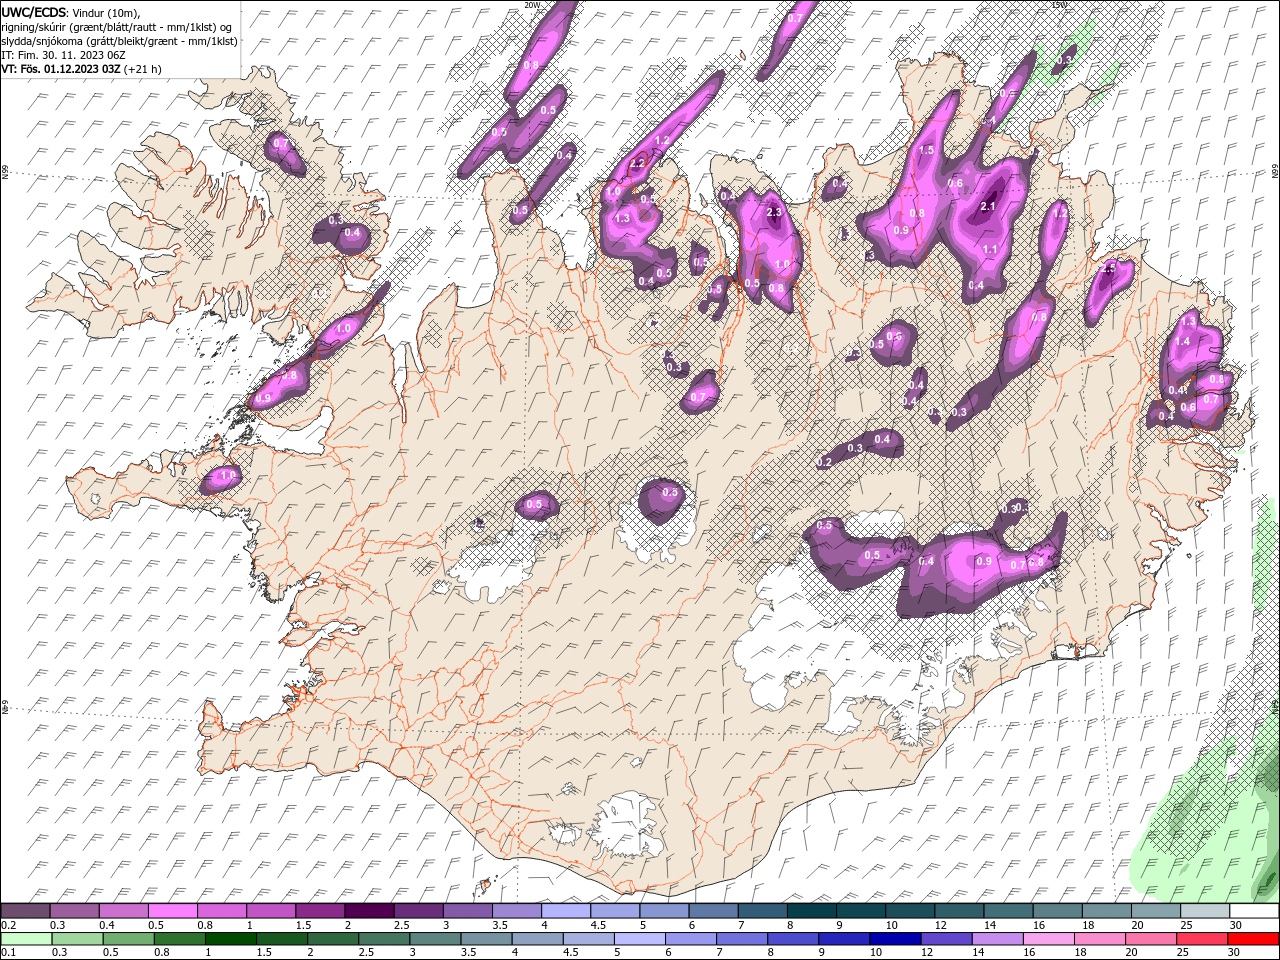The image size is (1280, 960).
Task: Pick the red 30 swatch in bottom legend row
Action: pos(1253,939)
